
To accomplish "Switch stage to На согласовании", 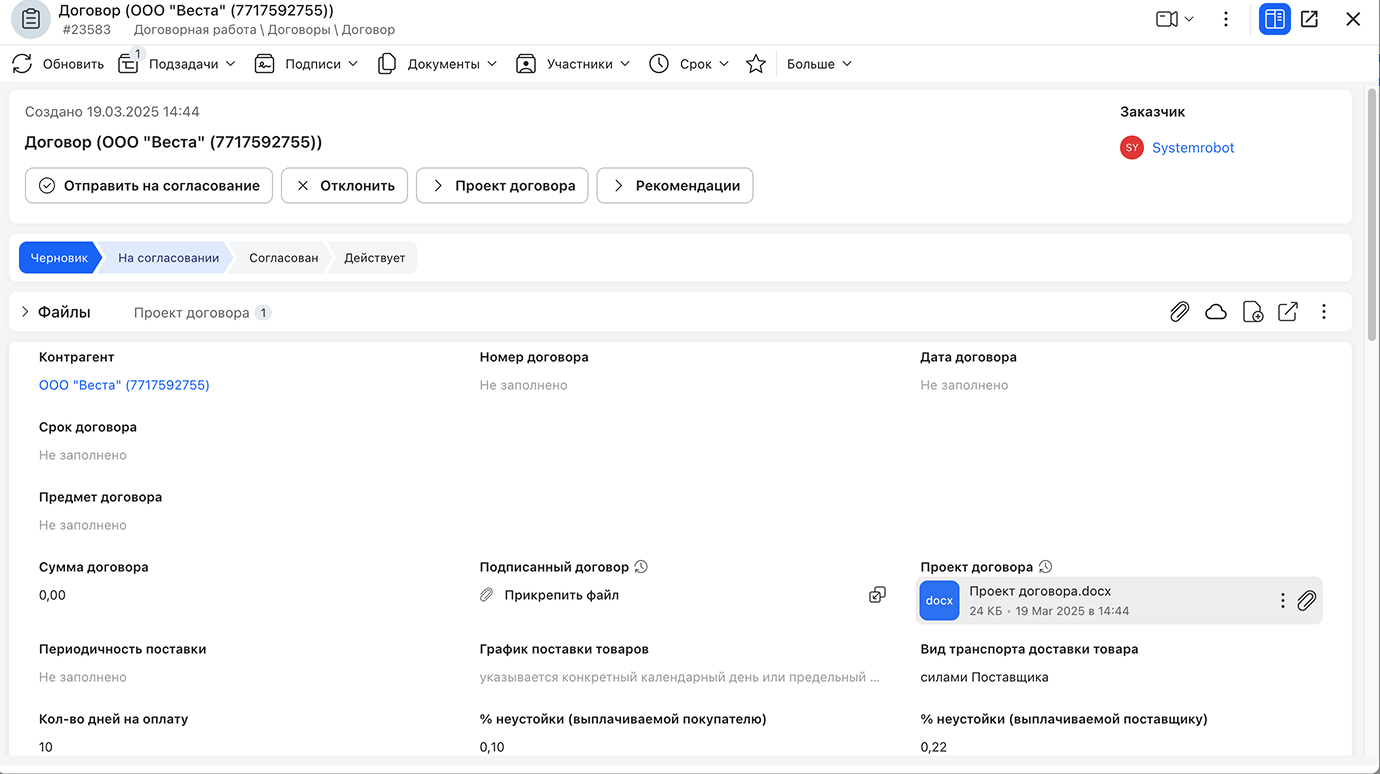I will click(x=168, y=257).
